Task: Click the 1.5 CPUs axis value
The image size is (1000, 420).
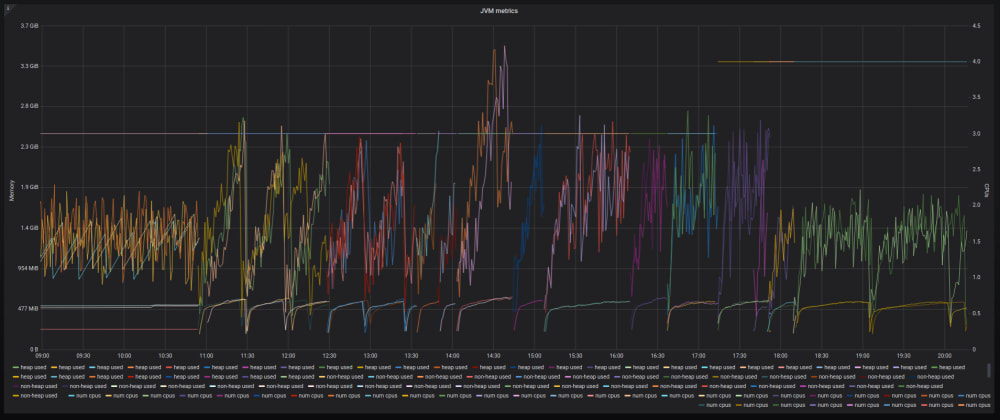Action: coord(976,242)
